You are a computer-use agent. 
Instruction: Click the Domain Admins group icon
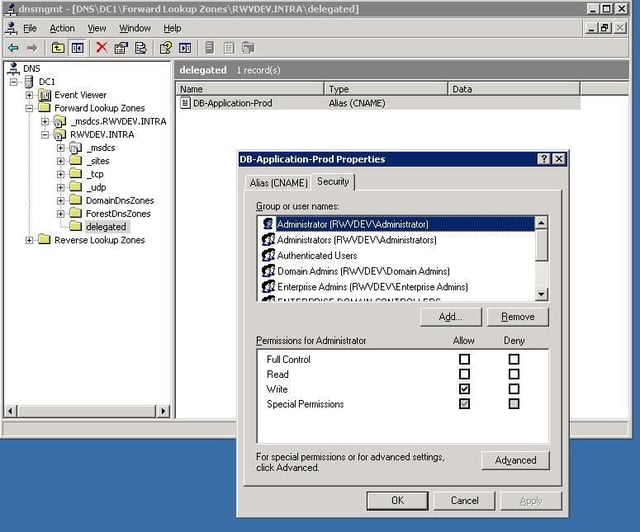(268, 271)
